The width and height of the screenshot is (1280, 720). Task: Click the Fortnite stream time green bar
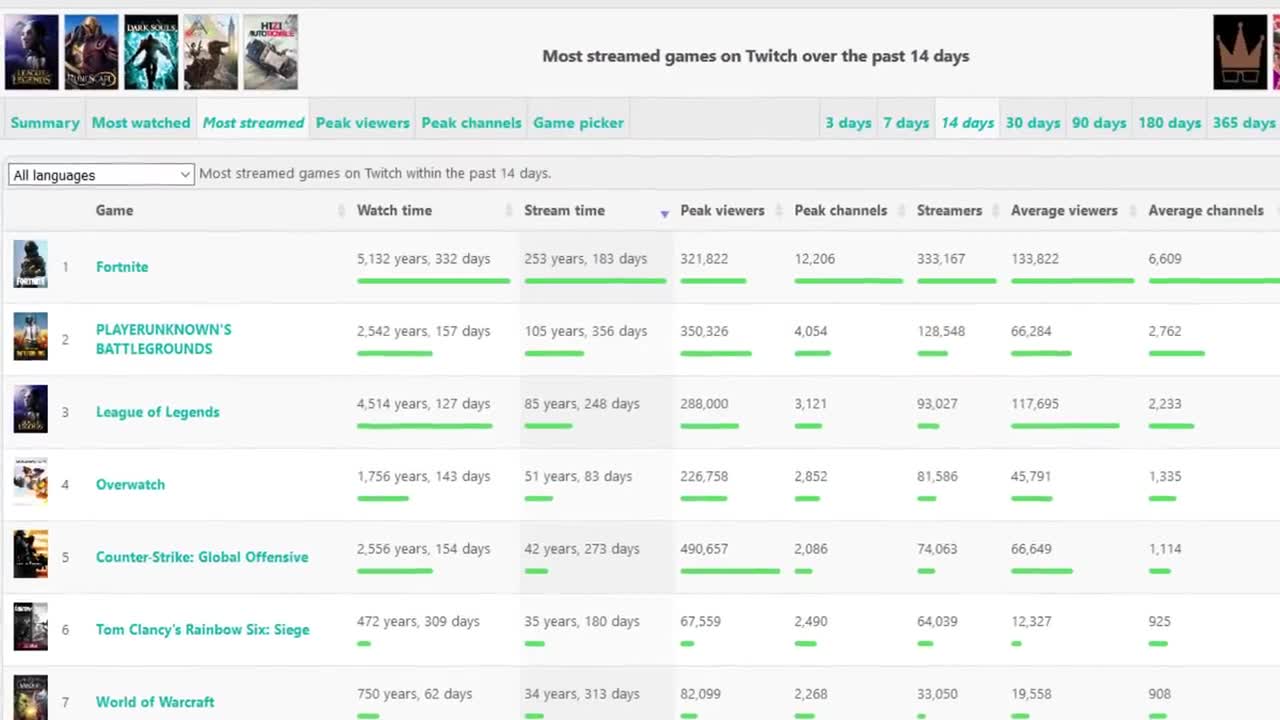595,281
